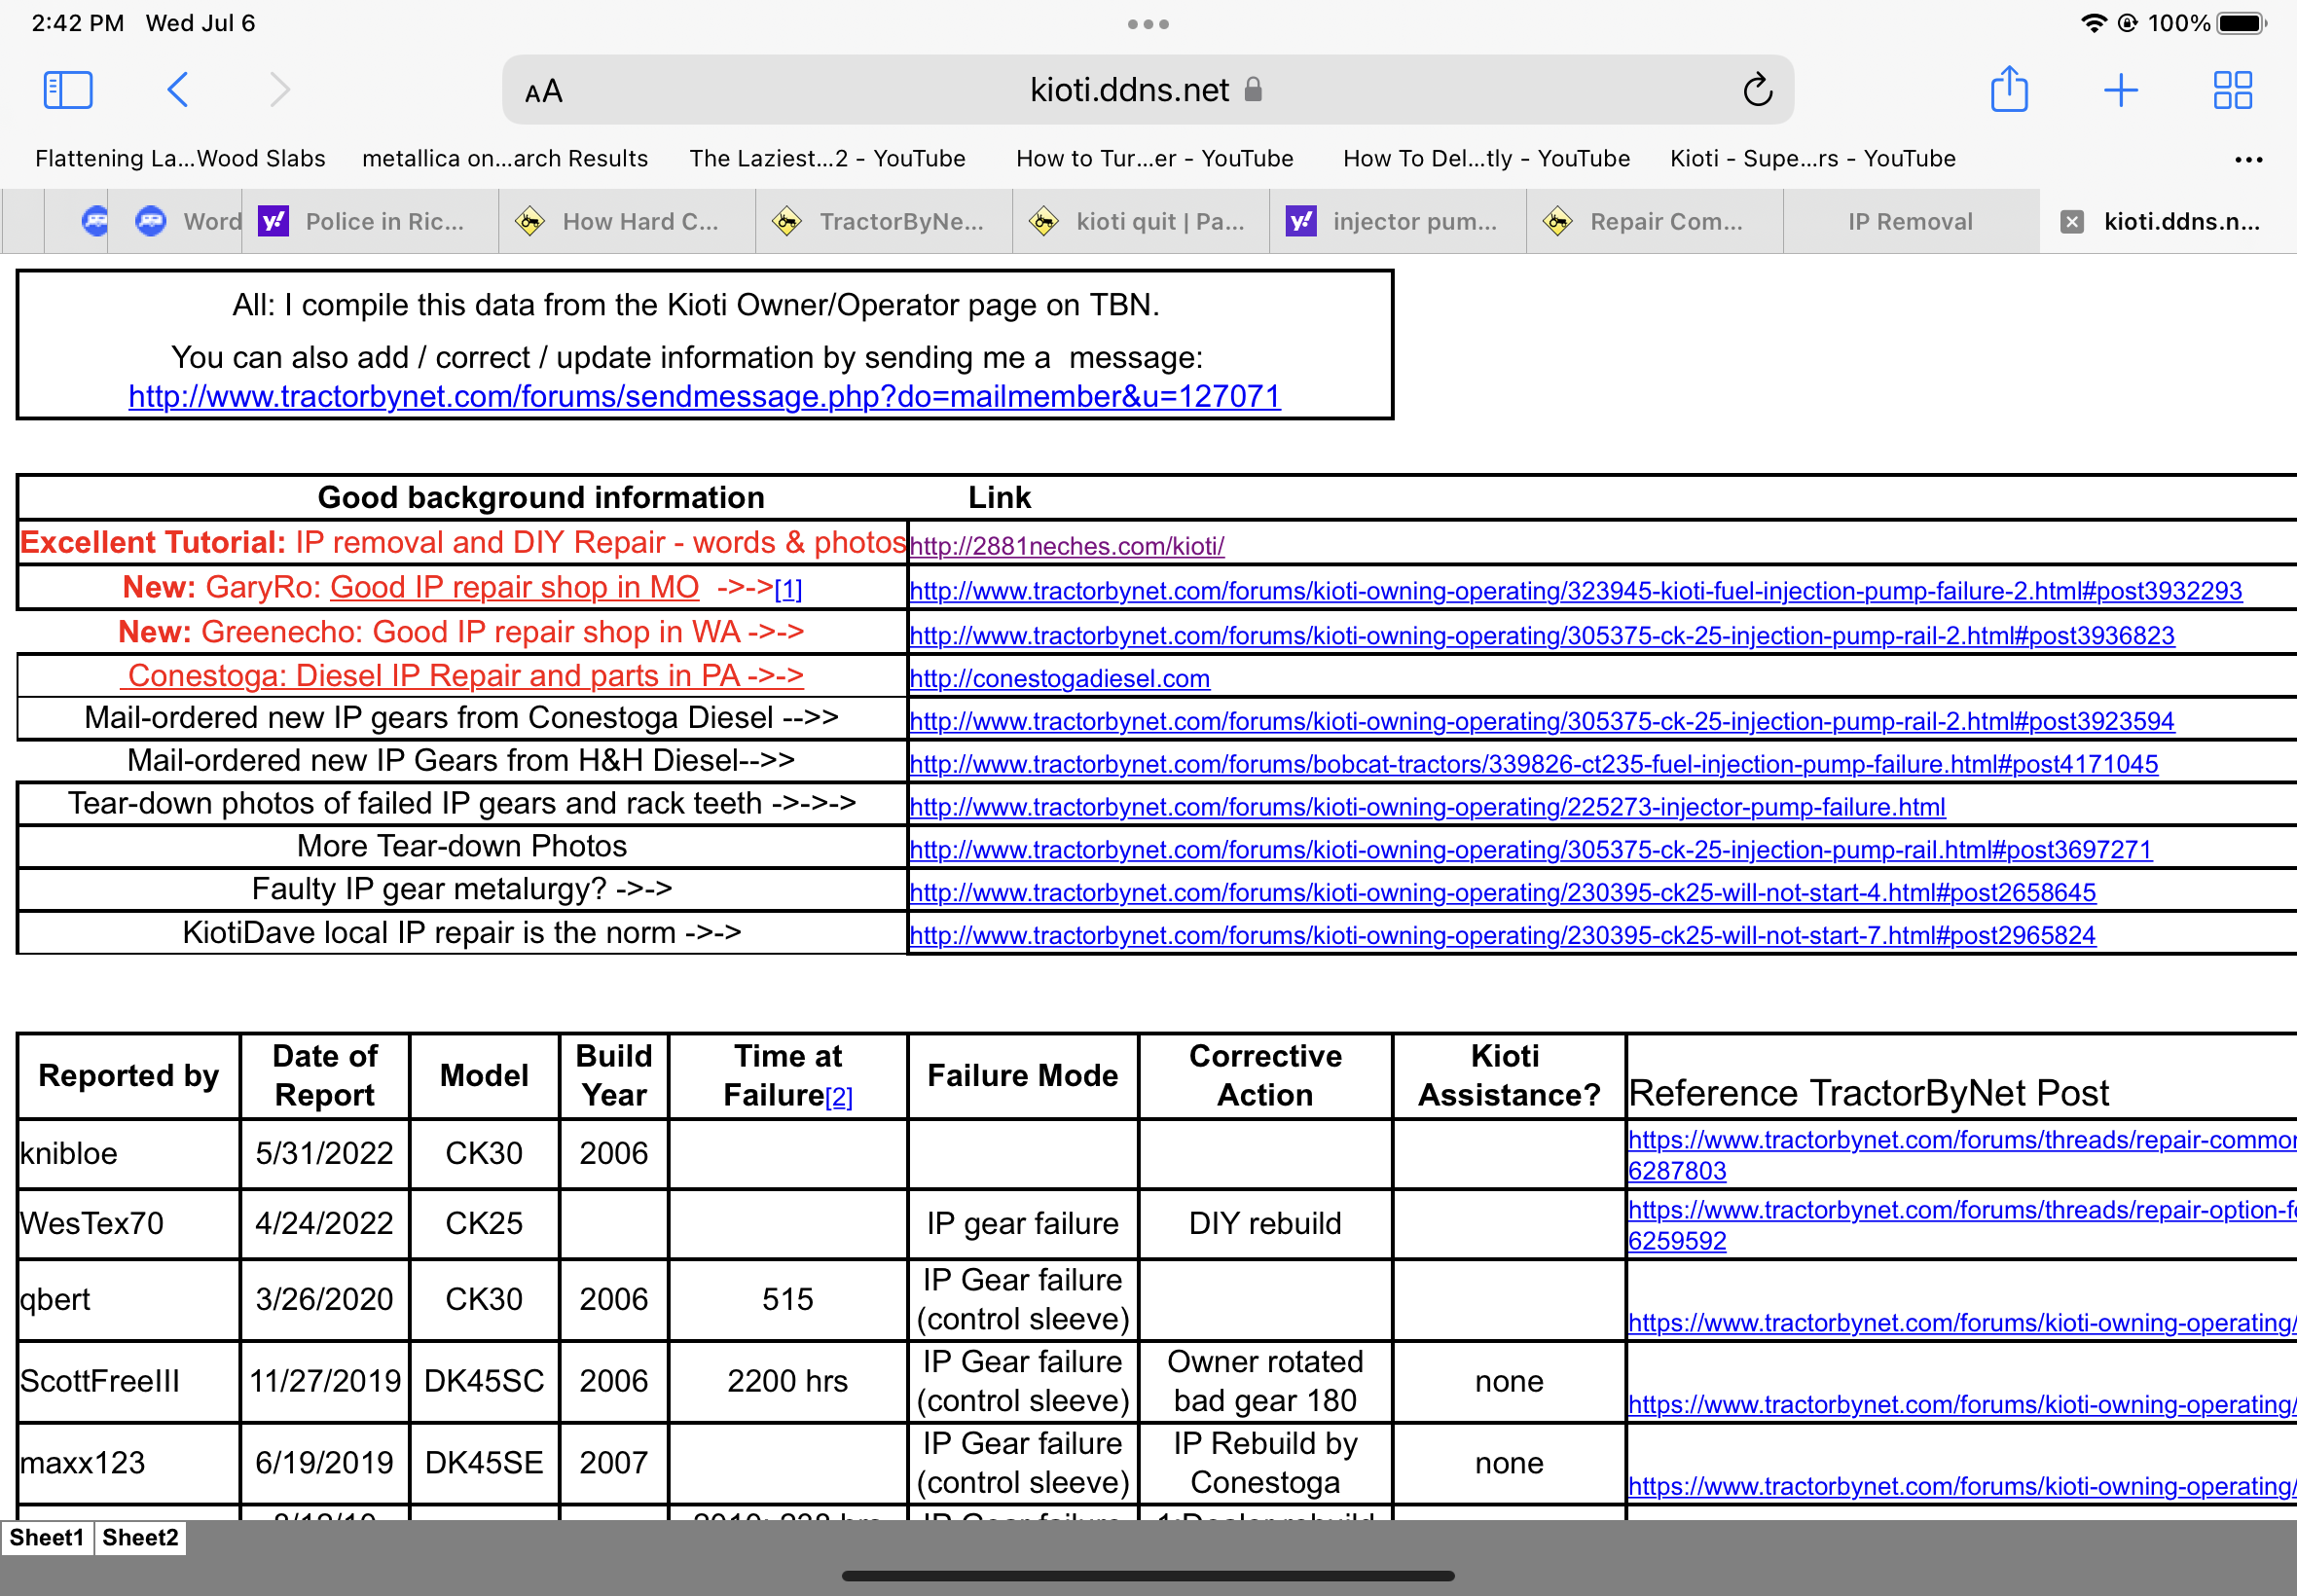Screen dimensions: 2297x1596
Task: Open Good IP repair shop in MO link
Action: (x=514, y=587)
